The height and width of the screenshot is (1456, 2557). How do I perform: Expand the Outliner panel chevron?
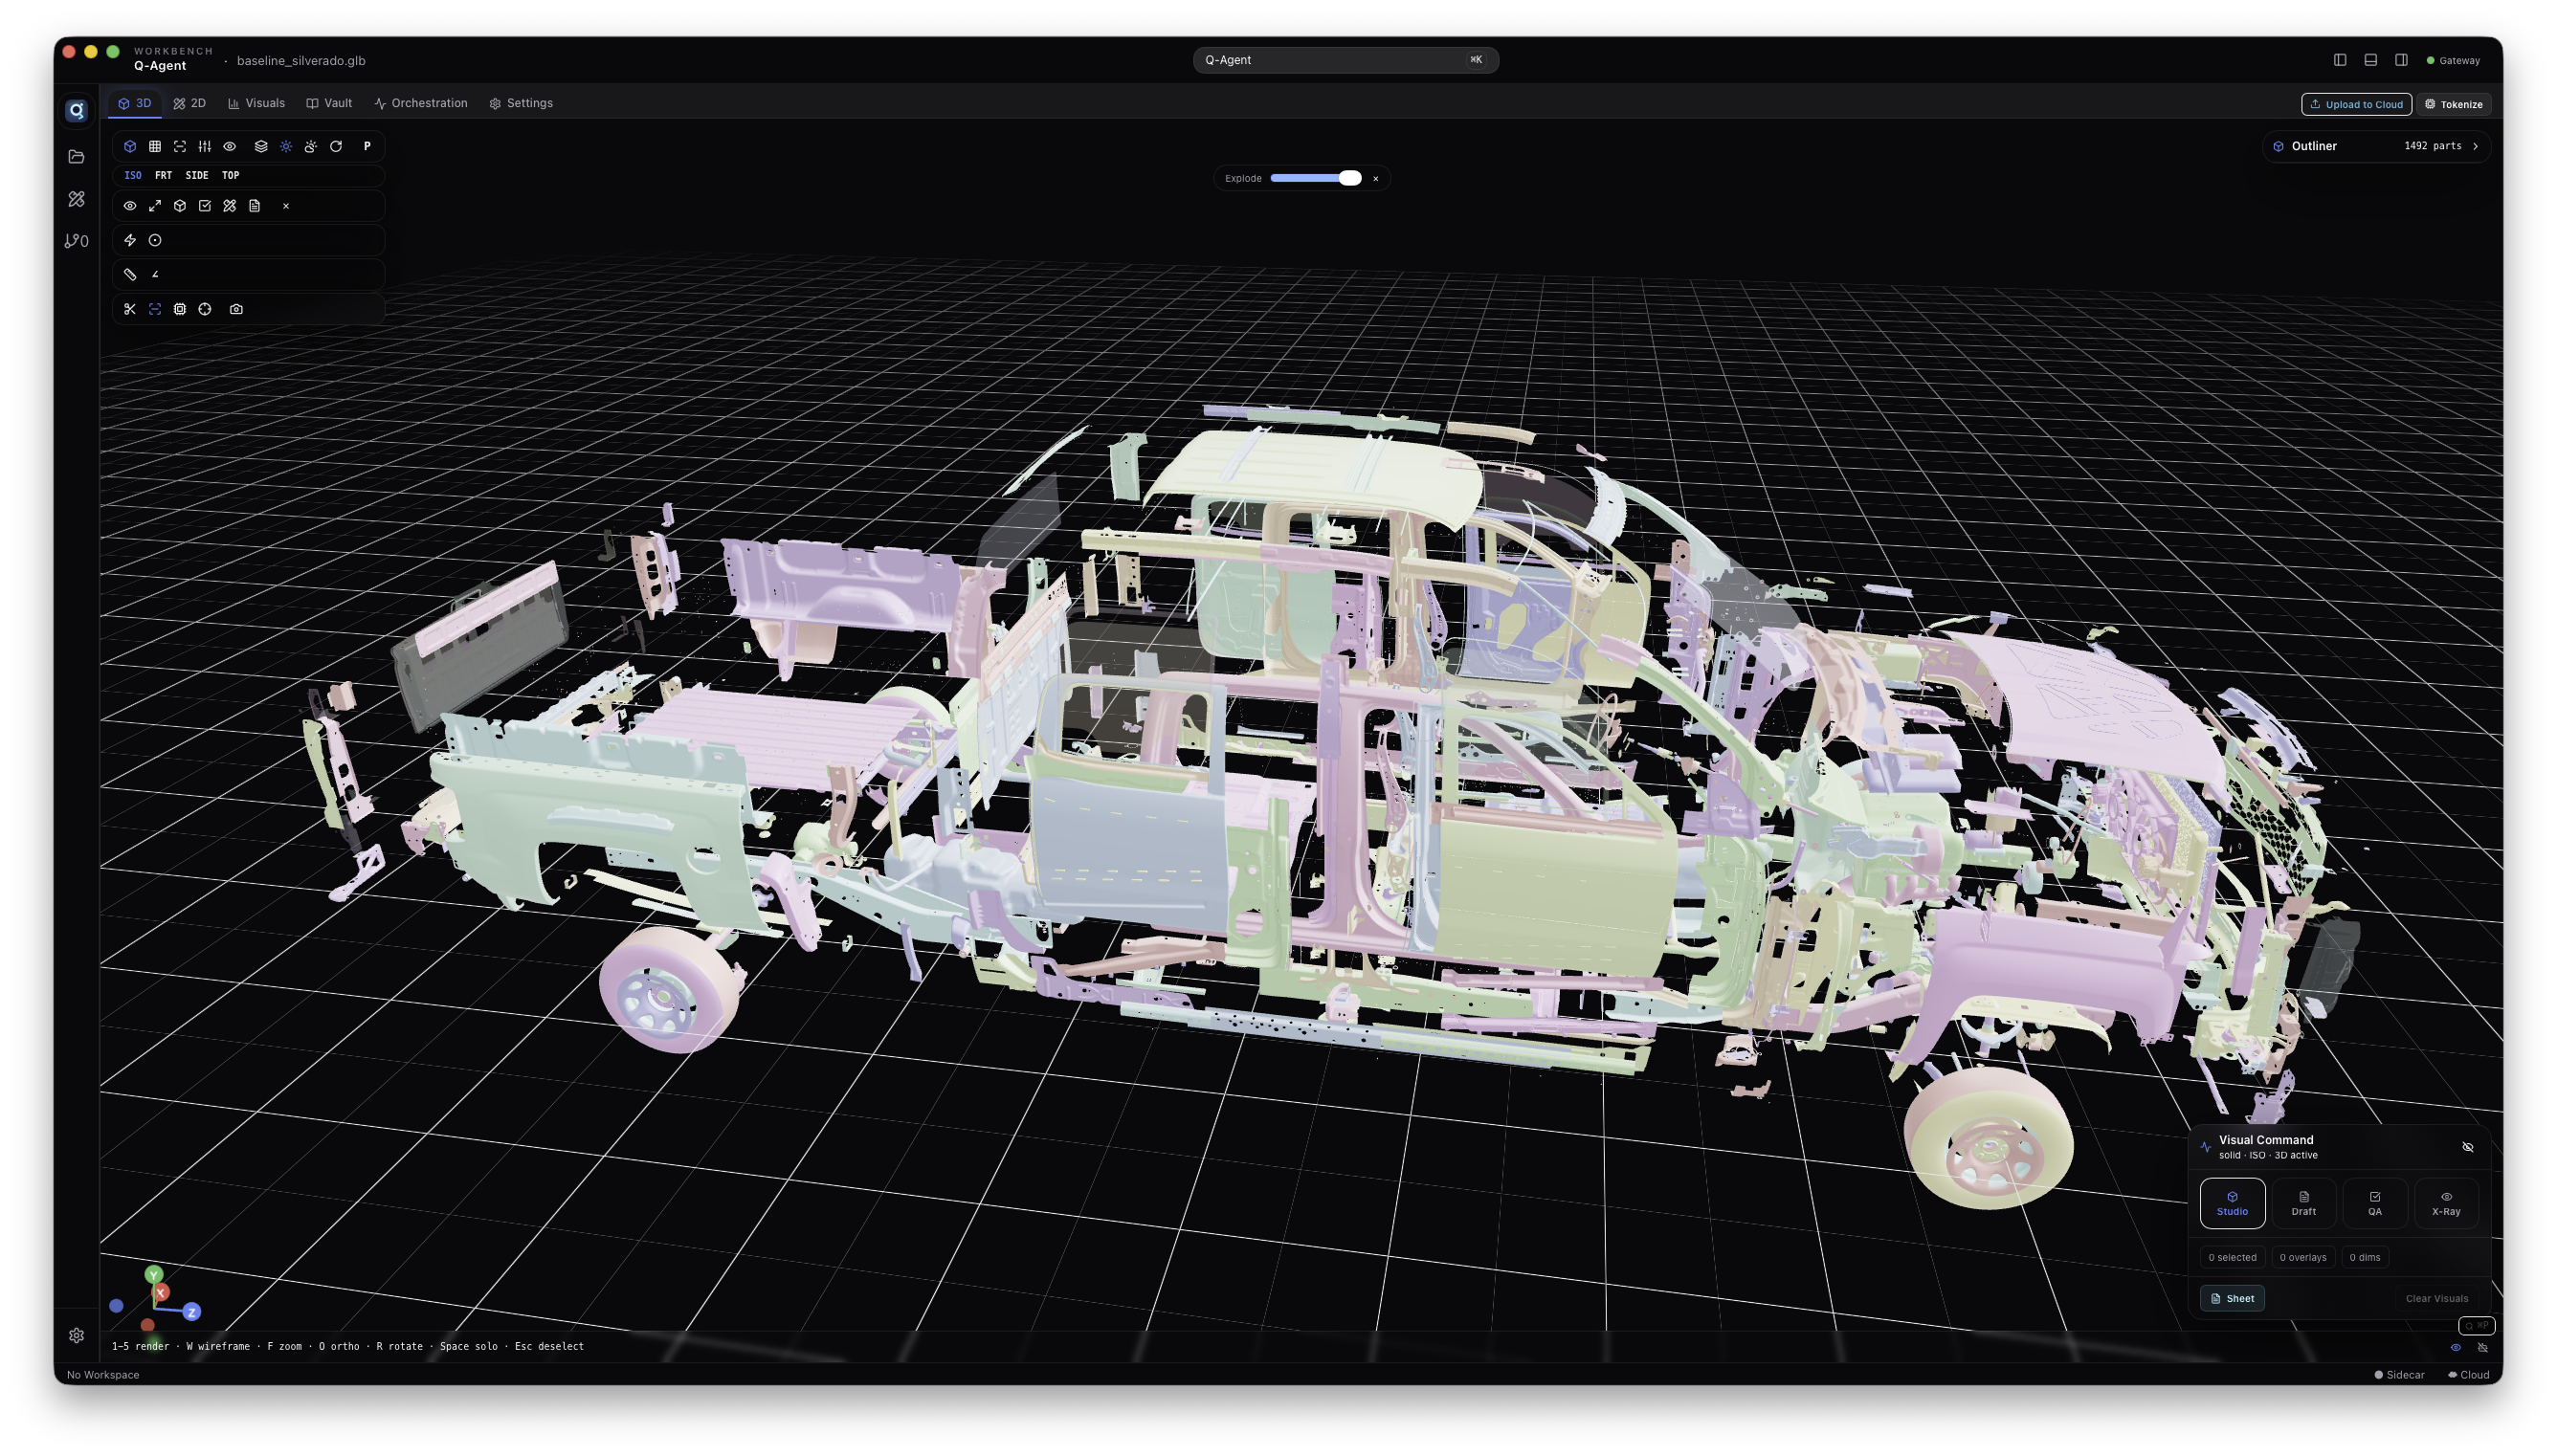(x=2475, y=146)
